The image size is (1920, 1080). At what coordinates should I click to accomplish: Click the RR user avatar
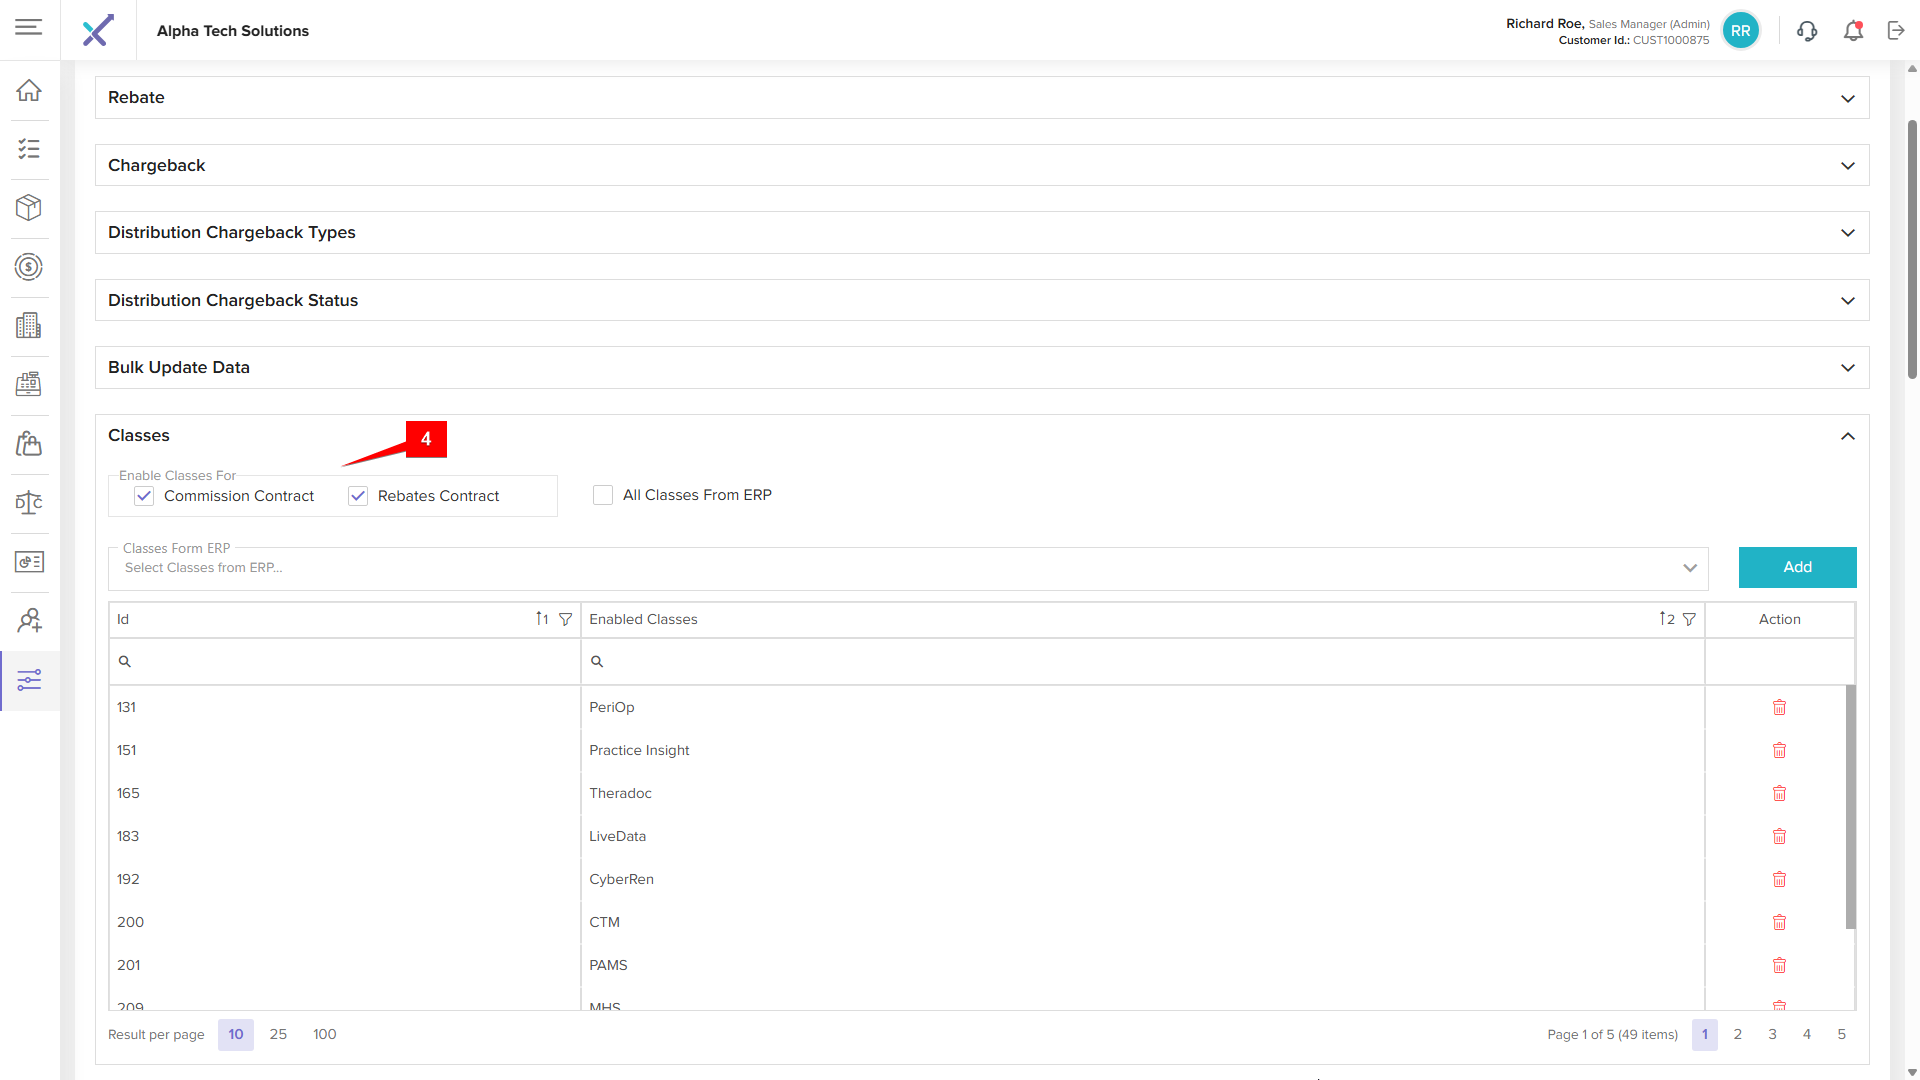[x=1740, y=31]
